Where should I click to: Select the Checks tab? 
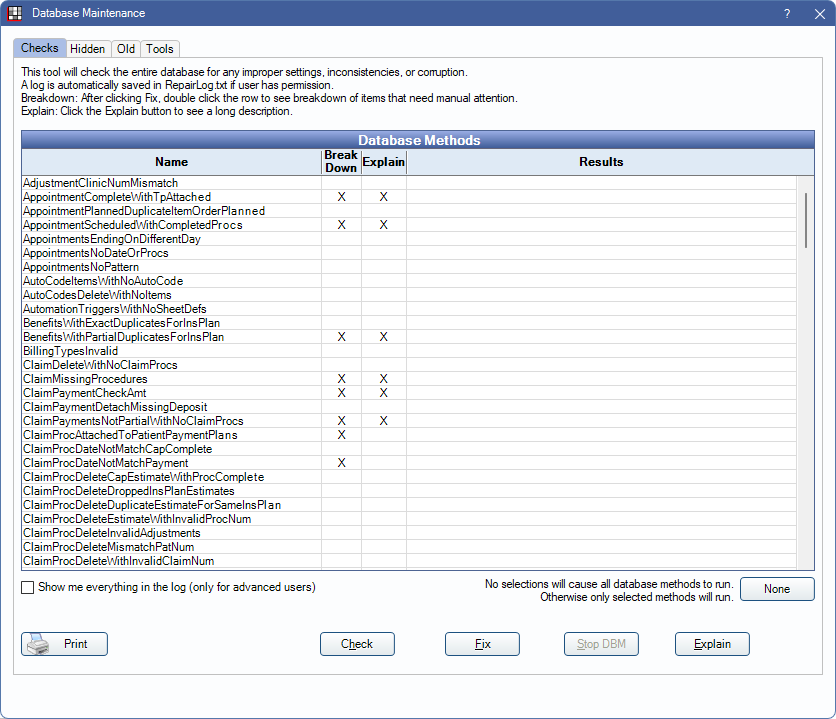pos(40,49)
